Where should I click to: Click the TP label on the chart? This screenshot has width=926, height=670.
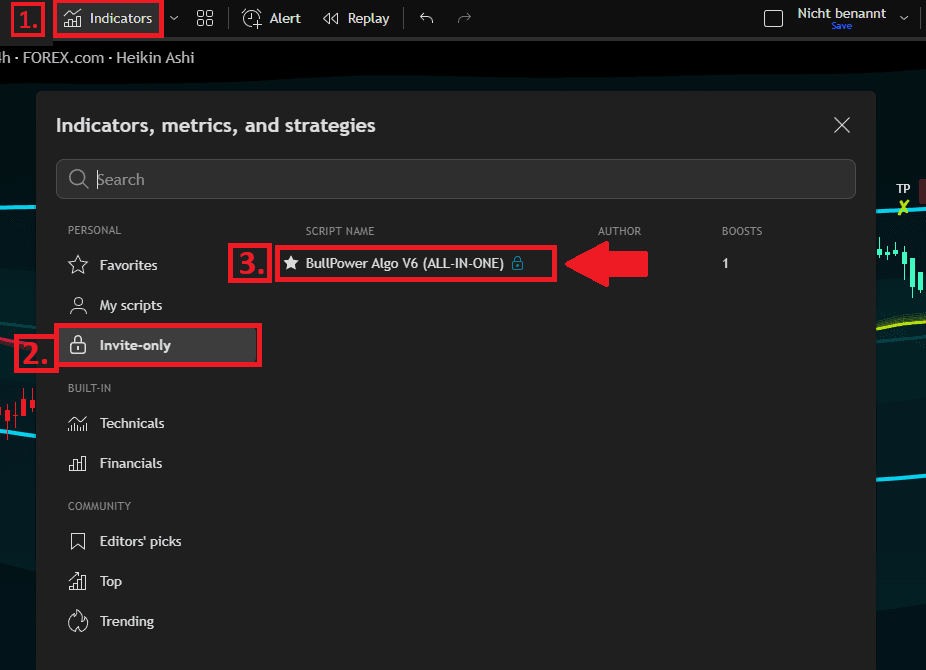coord(903,189)
